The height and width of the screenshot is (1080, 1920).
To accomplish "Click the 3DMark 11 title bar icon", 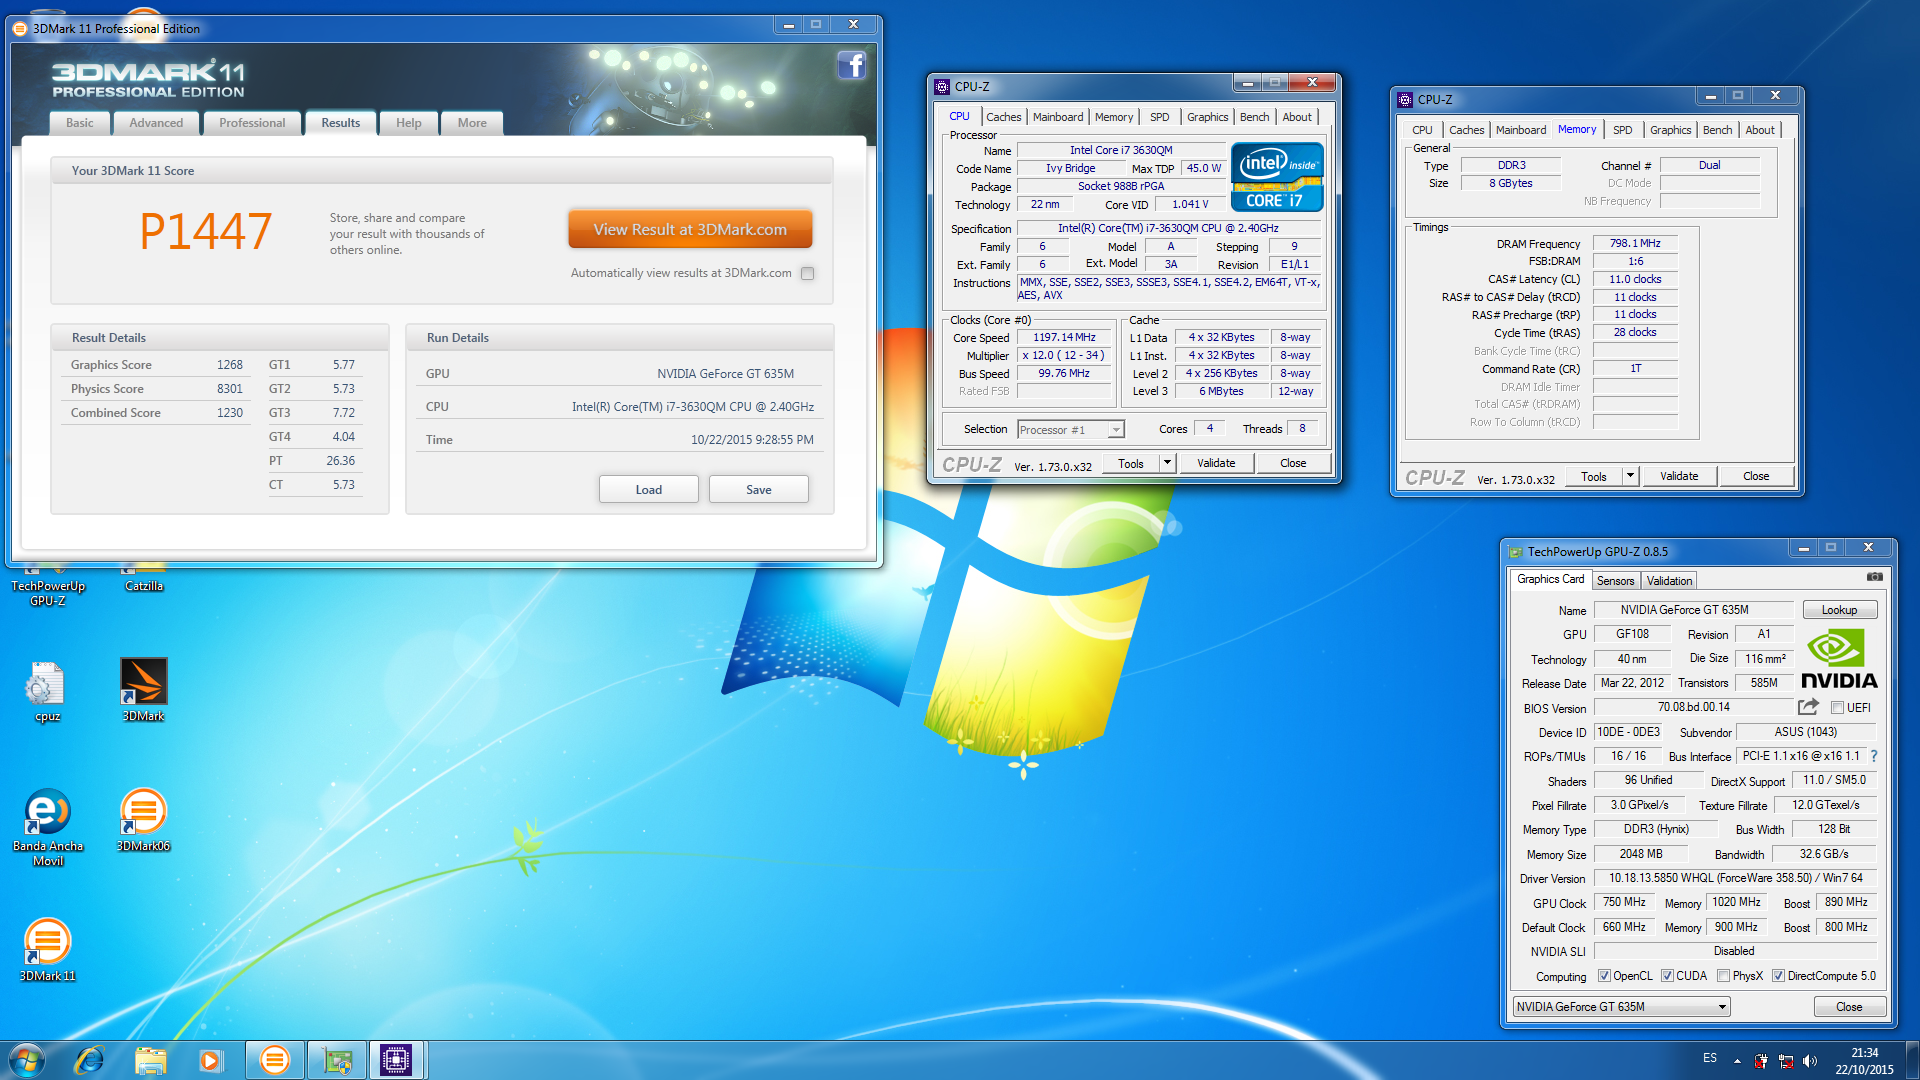I will pos(20,28).
